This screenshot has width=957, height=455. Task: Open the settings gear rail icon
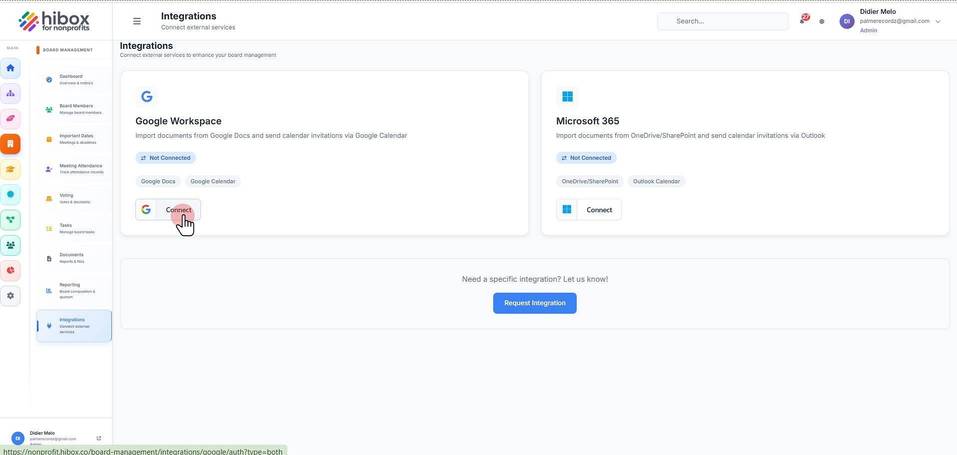click(10, 296)
